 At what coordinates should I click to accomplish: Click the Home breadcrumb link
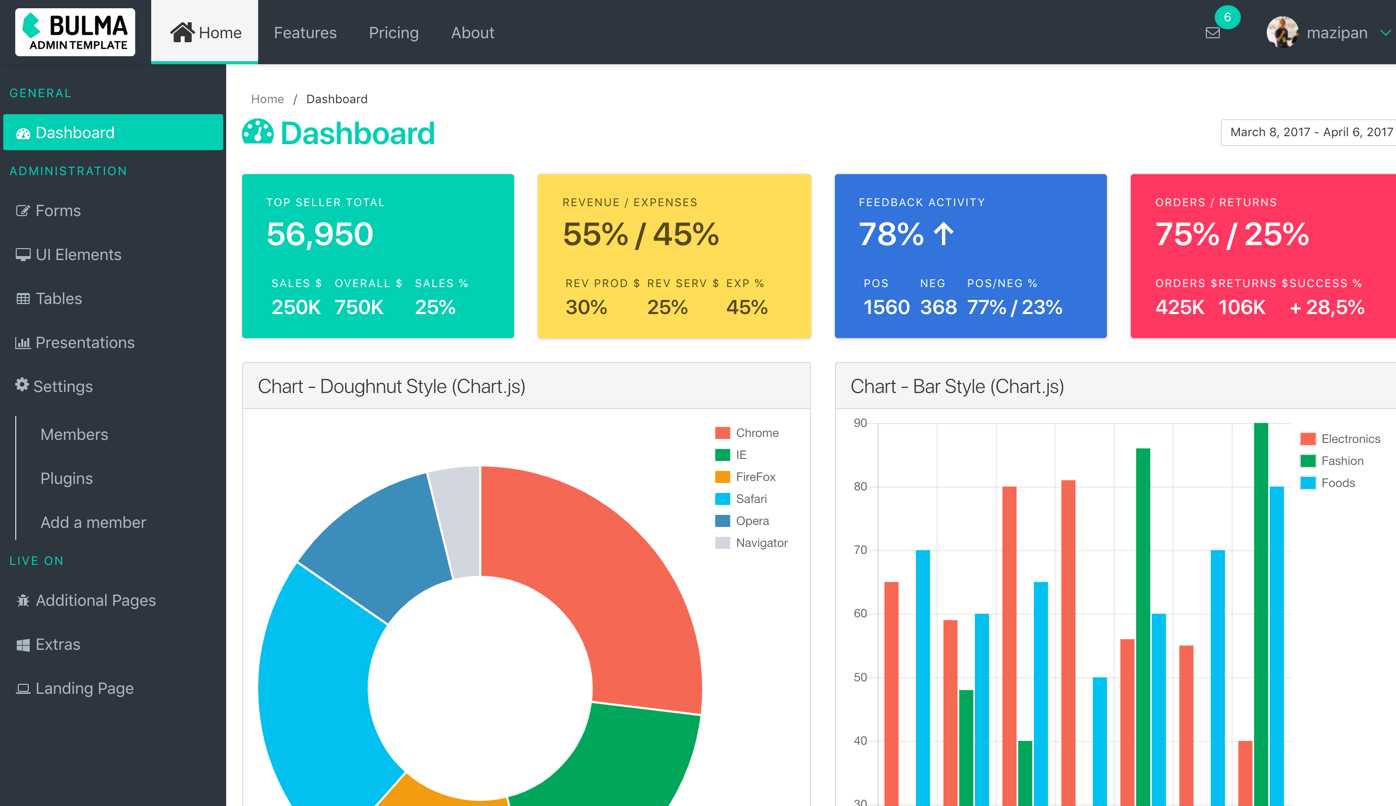[267, 99]
